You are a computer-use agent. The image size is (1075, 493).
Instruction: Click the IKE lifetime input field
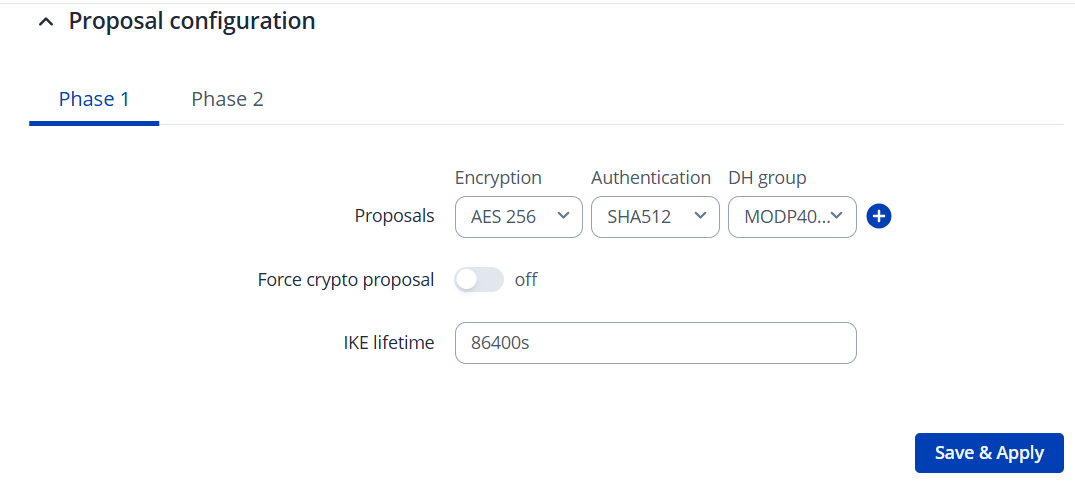click(655, 343)
